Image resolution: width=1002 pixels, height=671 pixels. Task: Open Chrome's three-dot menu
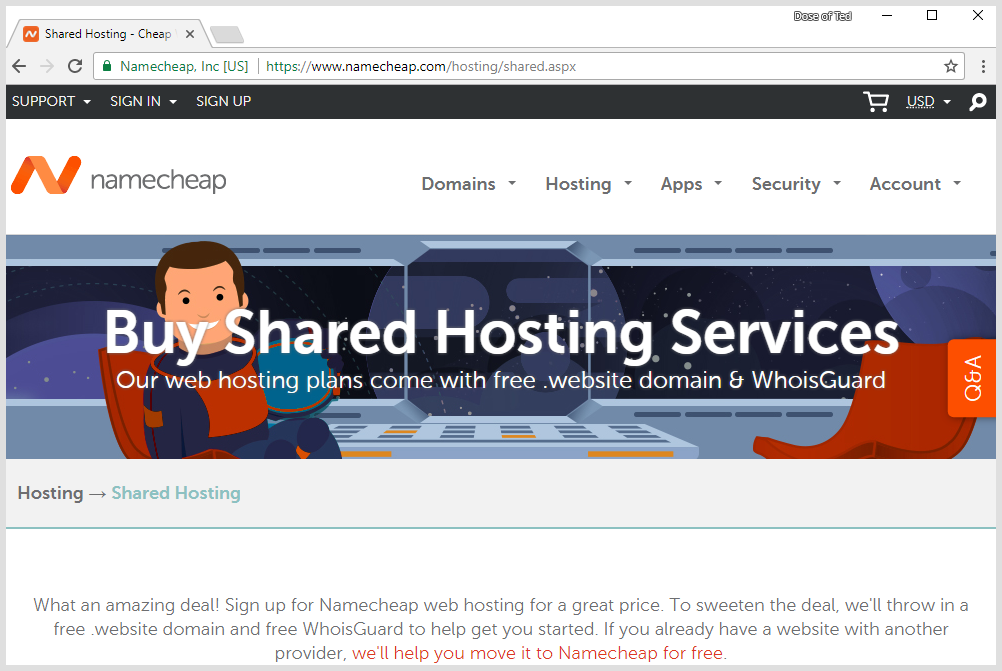click(x=983, y=66)
